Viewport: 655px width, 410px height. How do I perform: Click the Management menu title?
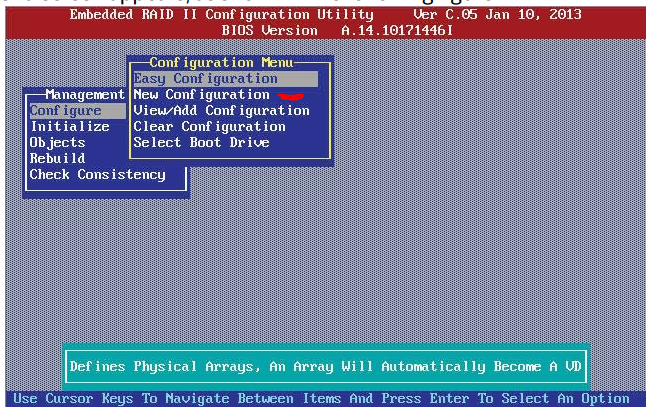85,95
